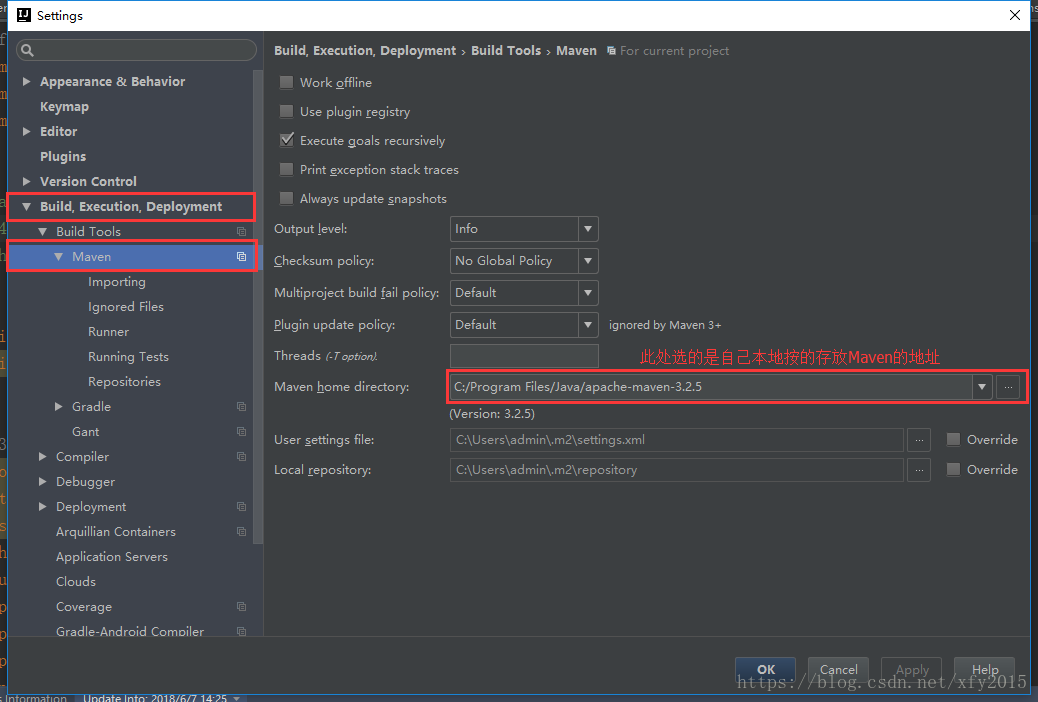Click the Cancel button
The image size is (1038, 702).
(839, 669)
